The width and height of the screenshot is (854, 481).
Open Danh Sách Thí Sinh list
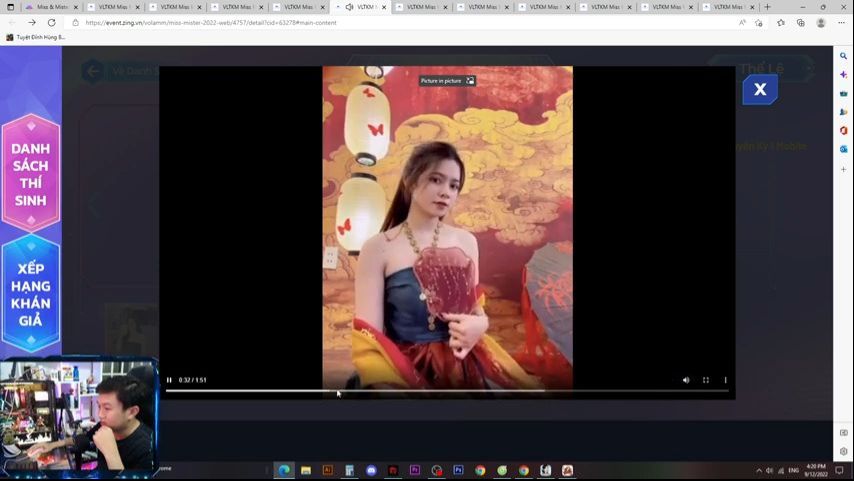point(31,174)
